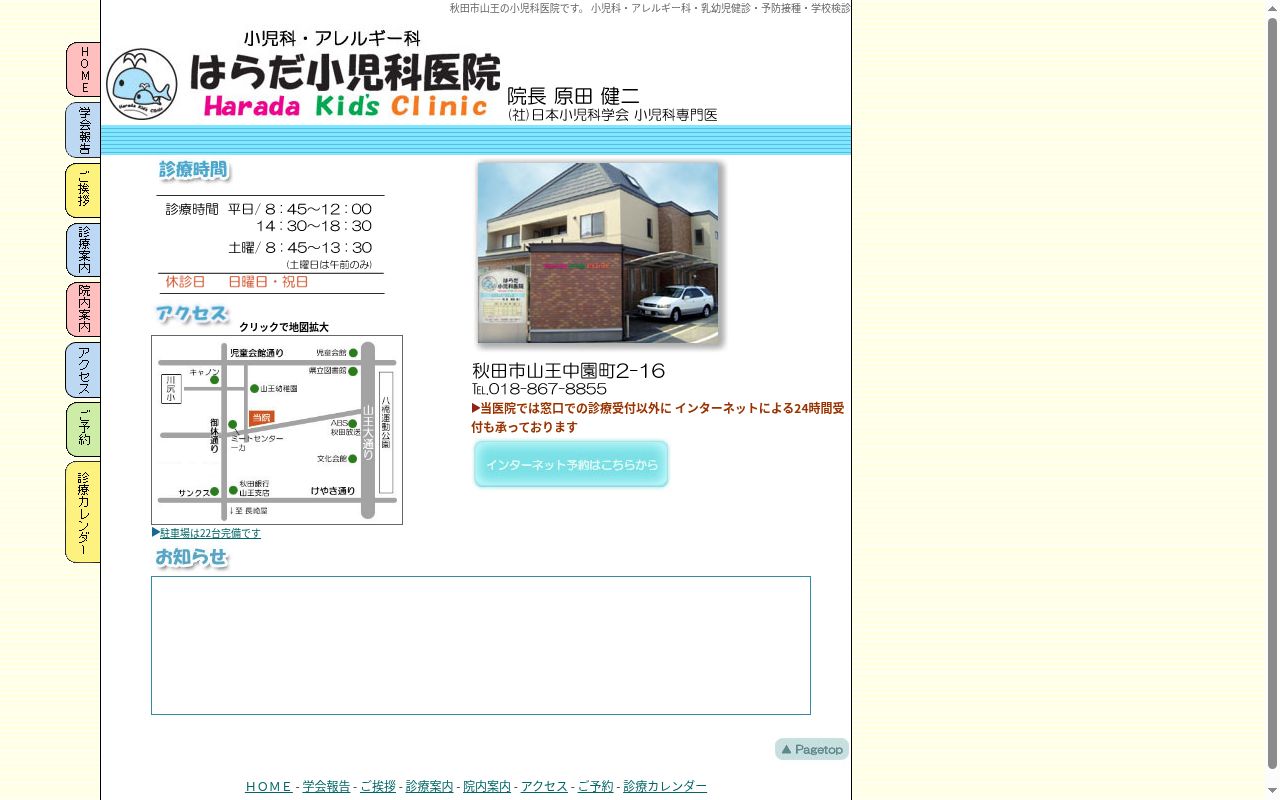Click the アクセス section heading
This screenshot has width=1280, height=800.
pyautogui.click(x=192, y=314)
